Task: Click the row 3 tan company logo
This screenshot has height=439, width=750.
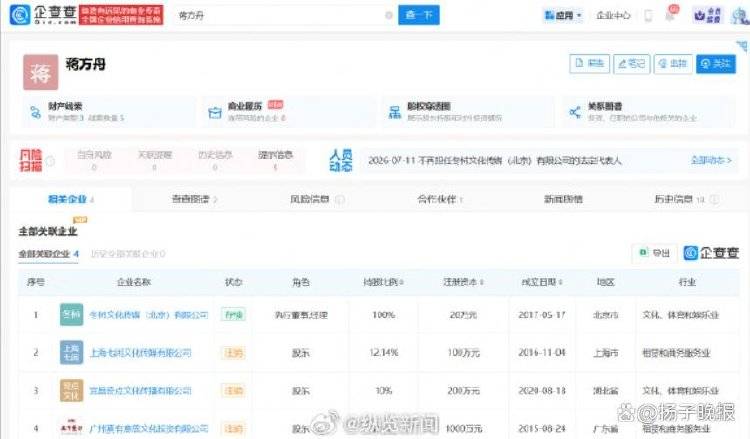Action: pyautogui.click(x=71, y=390)
